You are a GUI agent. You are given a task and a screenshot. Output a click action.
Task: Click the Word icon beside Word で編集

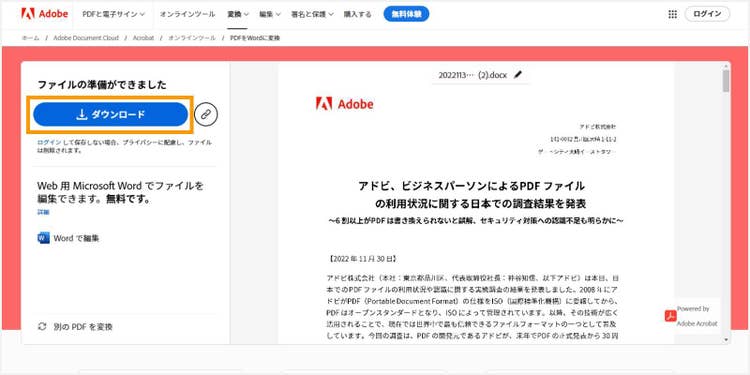(x=44, y=238)
